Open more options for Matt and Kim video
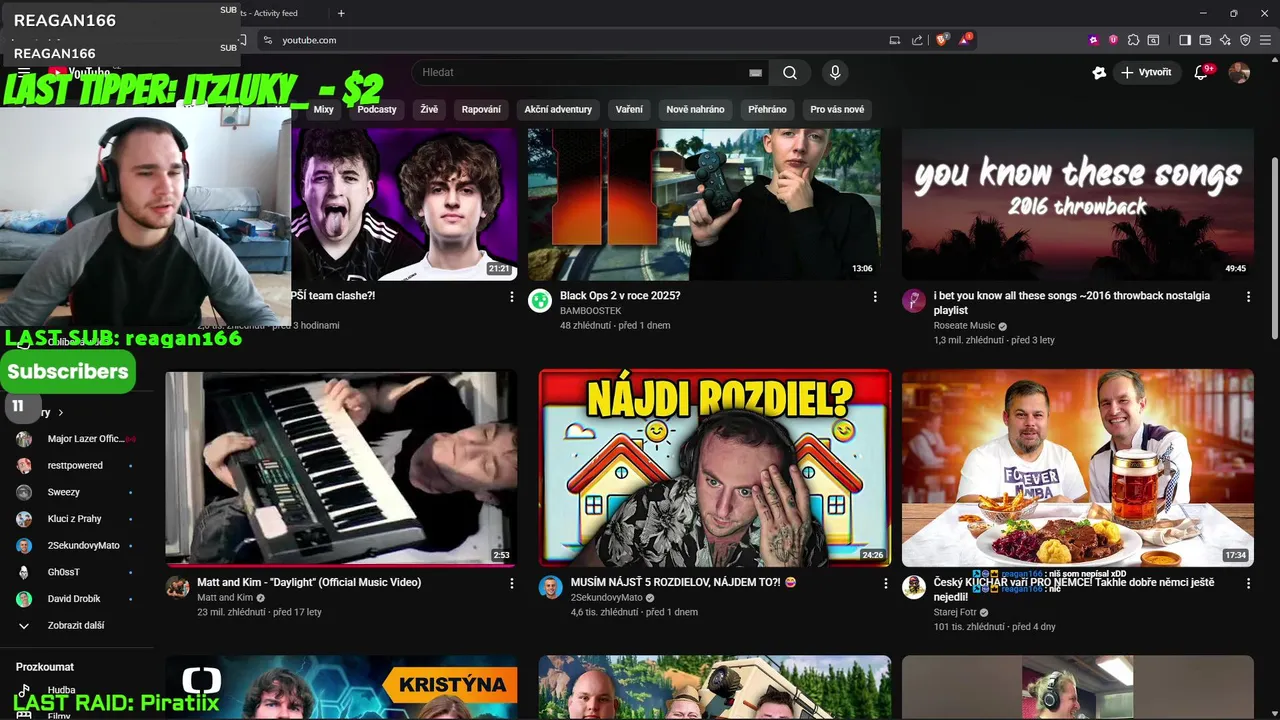Viewport: 1280px width, 720px height. [x=512, y=583]
